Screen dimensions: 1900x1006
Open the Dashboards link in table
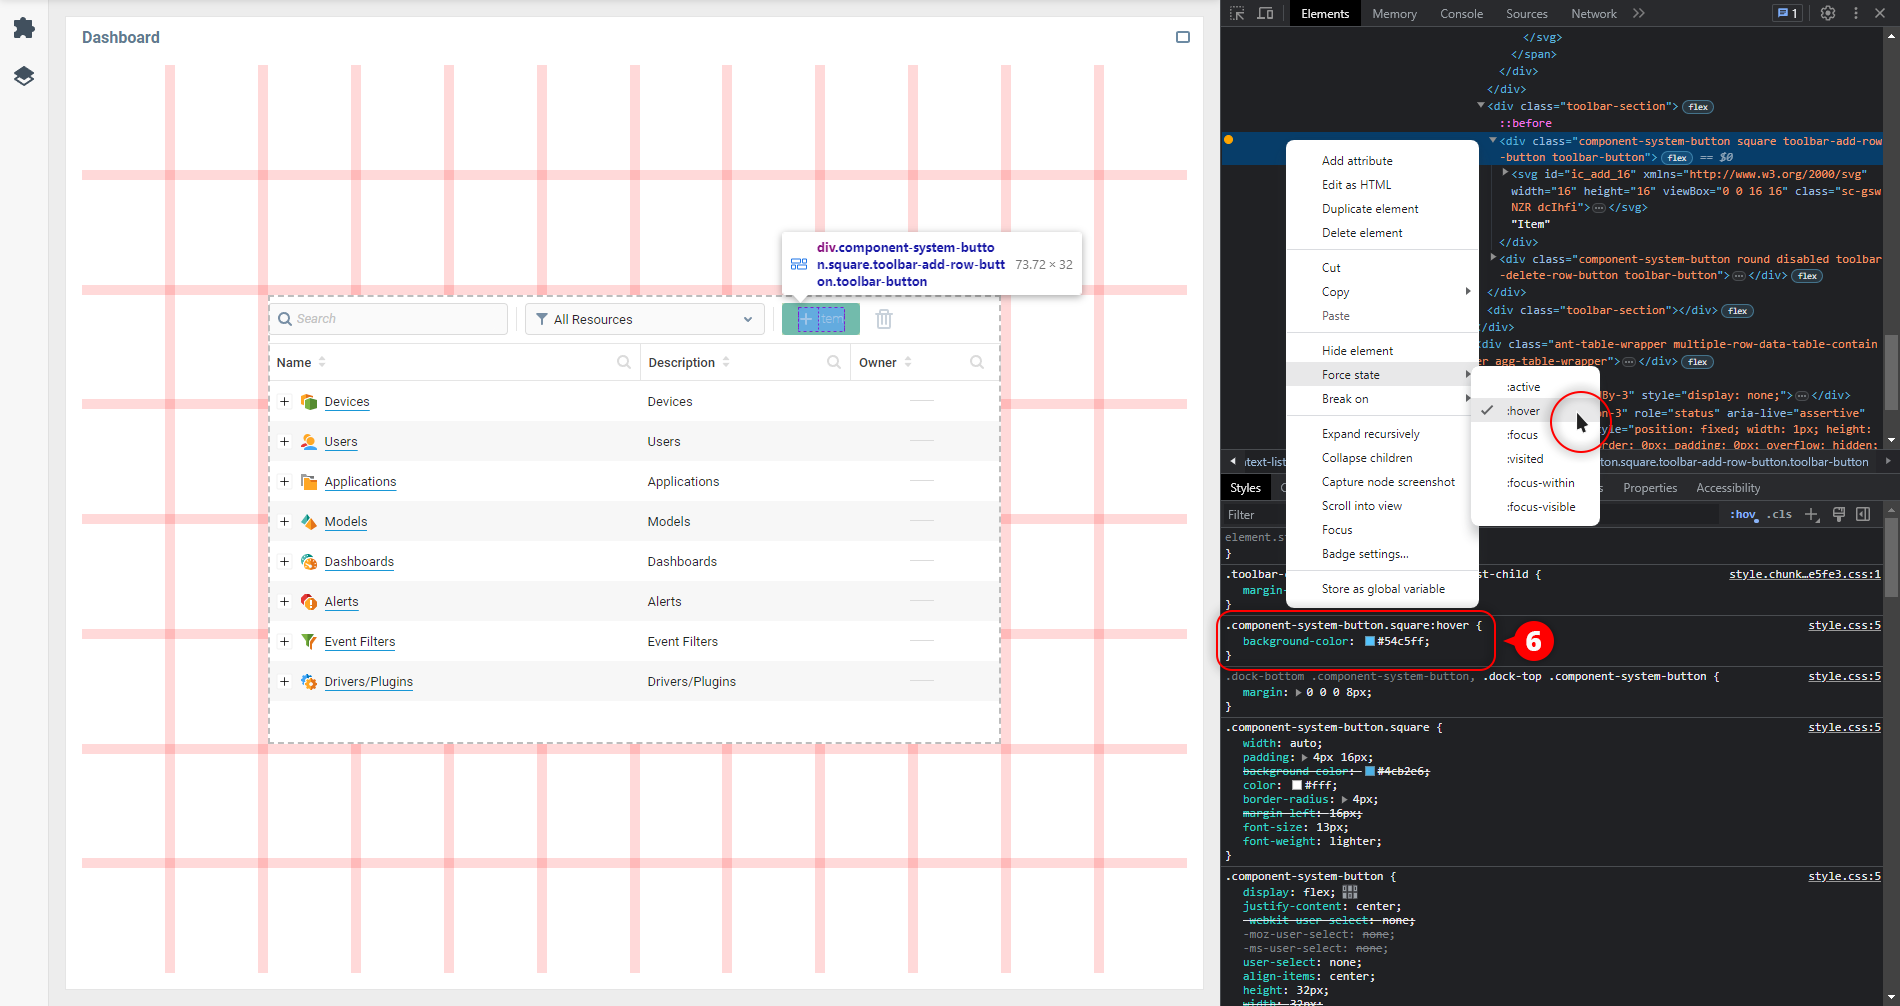359,562
